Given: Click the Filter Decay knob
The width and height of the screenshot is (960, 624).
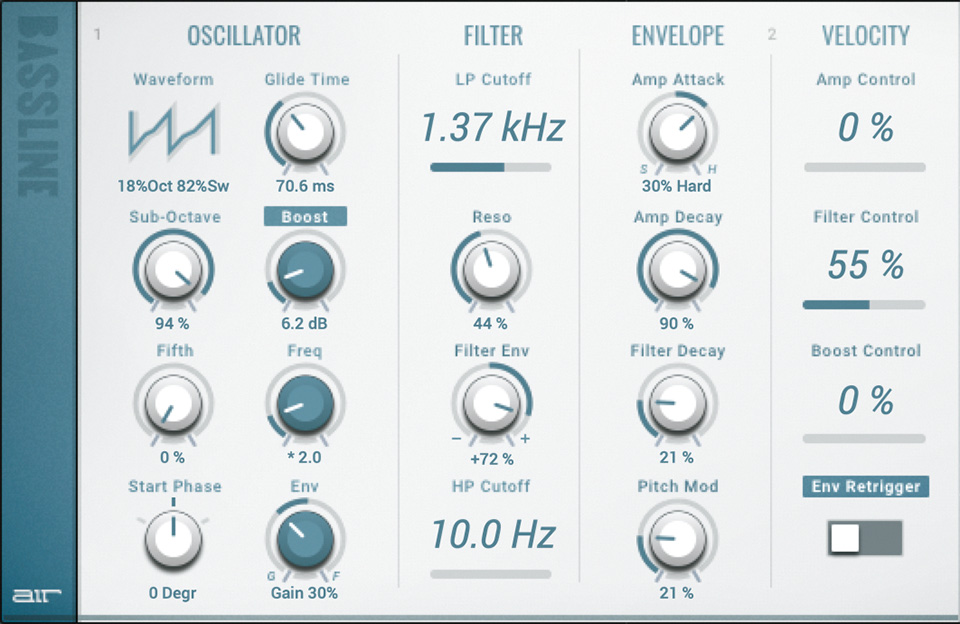Looking at the screenshot, I should pyautogui.click(x=677, y=404).
